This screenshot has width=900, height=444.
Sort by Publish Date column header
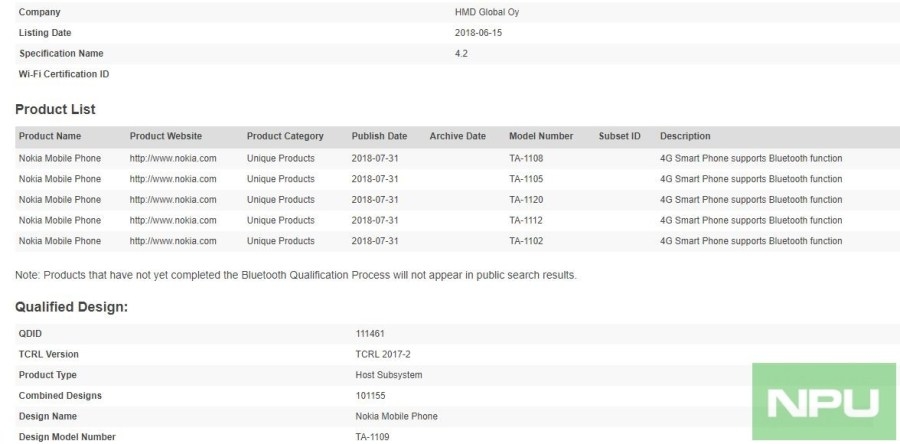pos(379,136)
